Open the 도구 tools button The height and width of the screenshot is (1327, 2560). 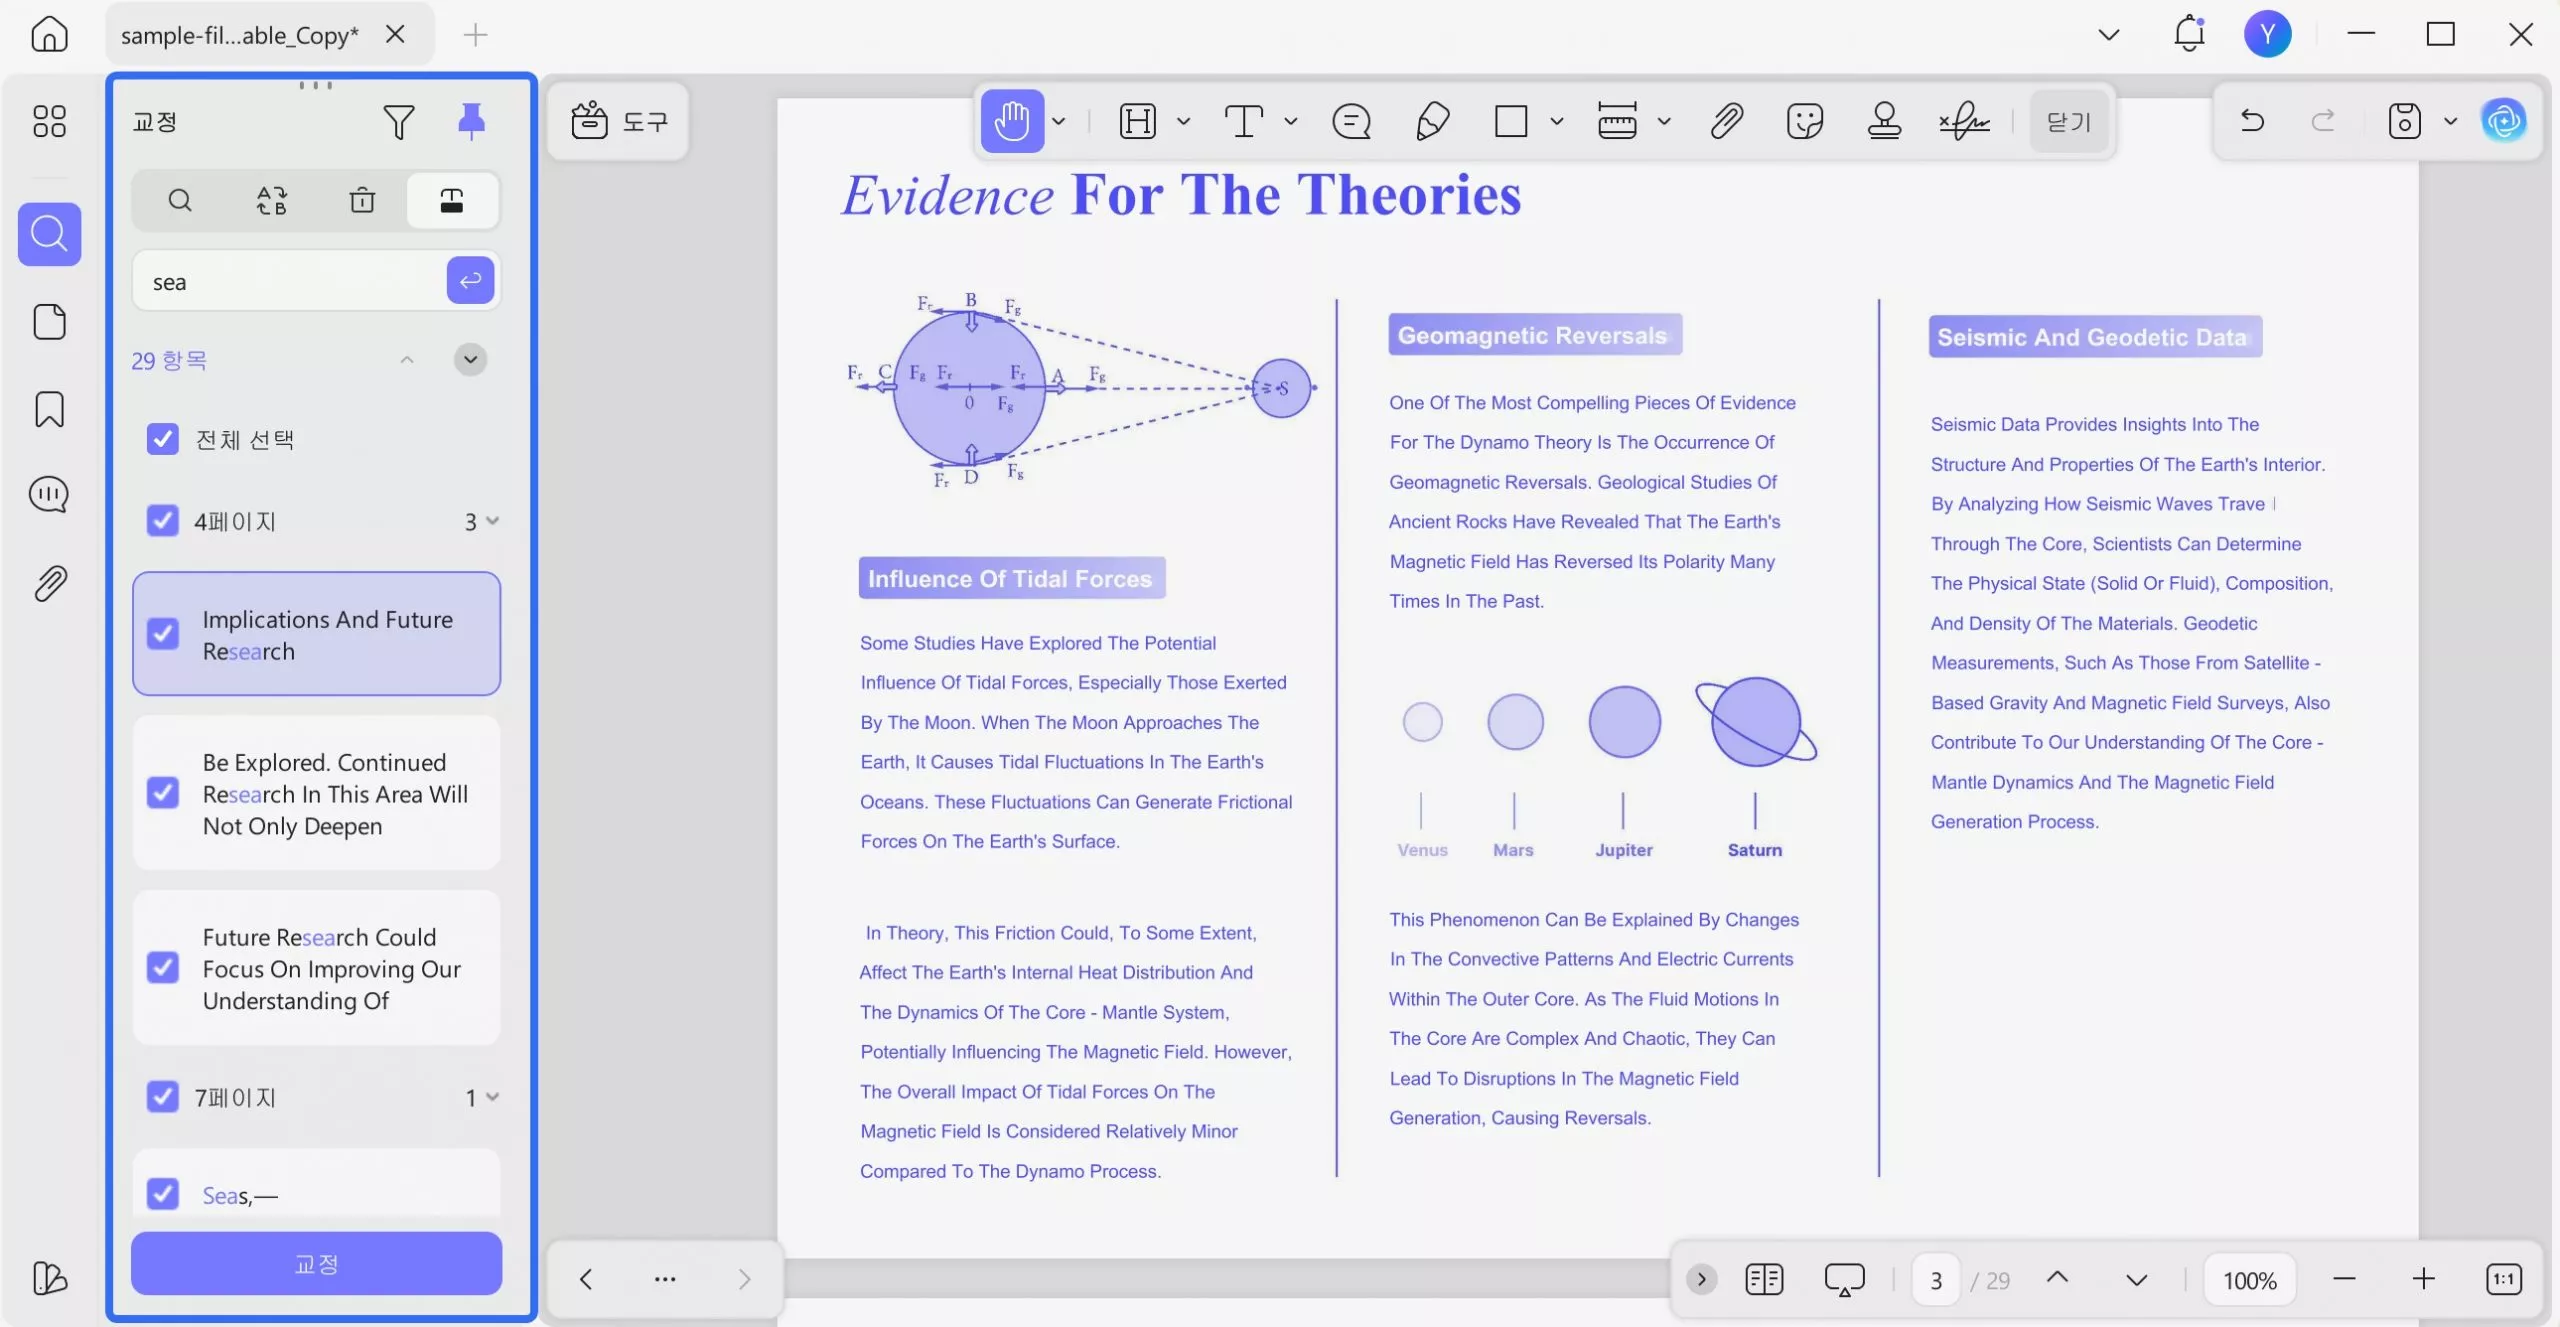[x=618, y=122]
